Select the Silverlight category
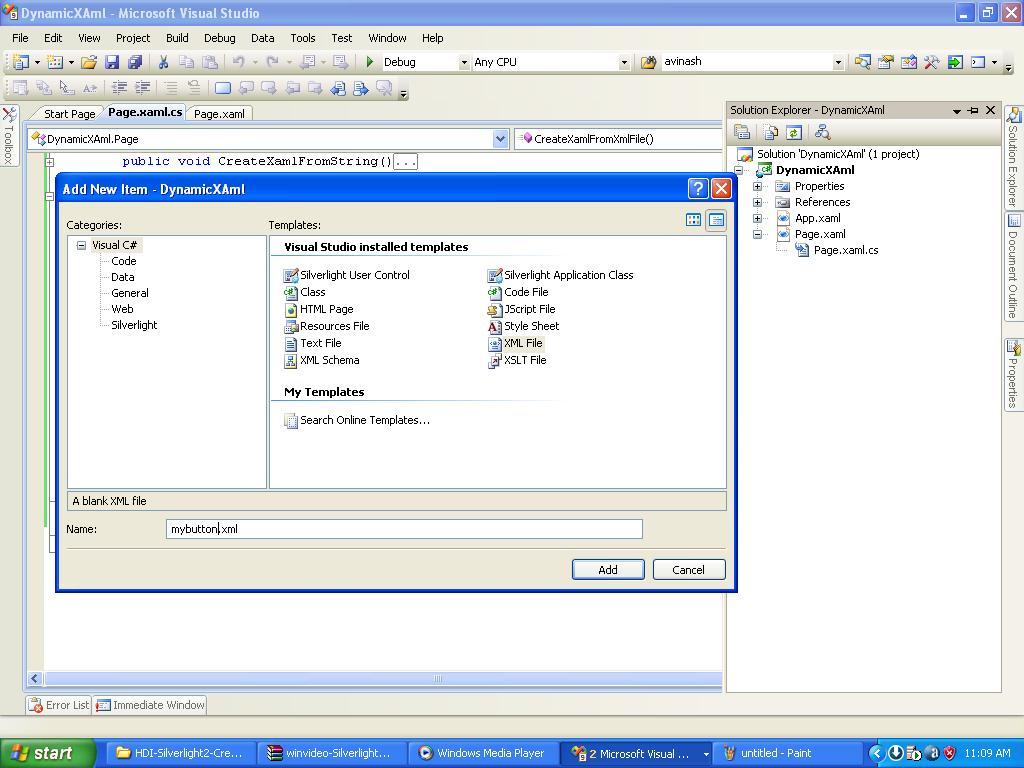 pyautogui.click(x=134, y=325)
